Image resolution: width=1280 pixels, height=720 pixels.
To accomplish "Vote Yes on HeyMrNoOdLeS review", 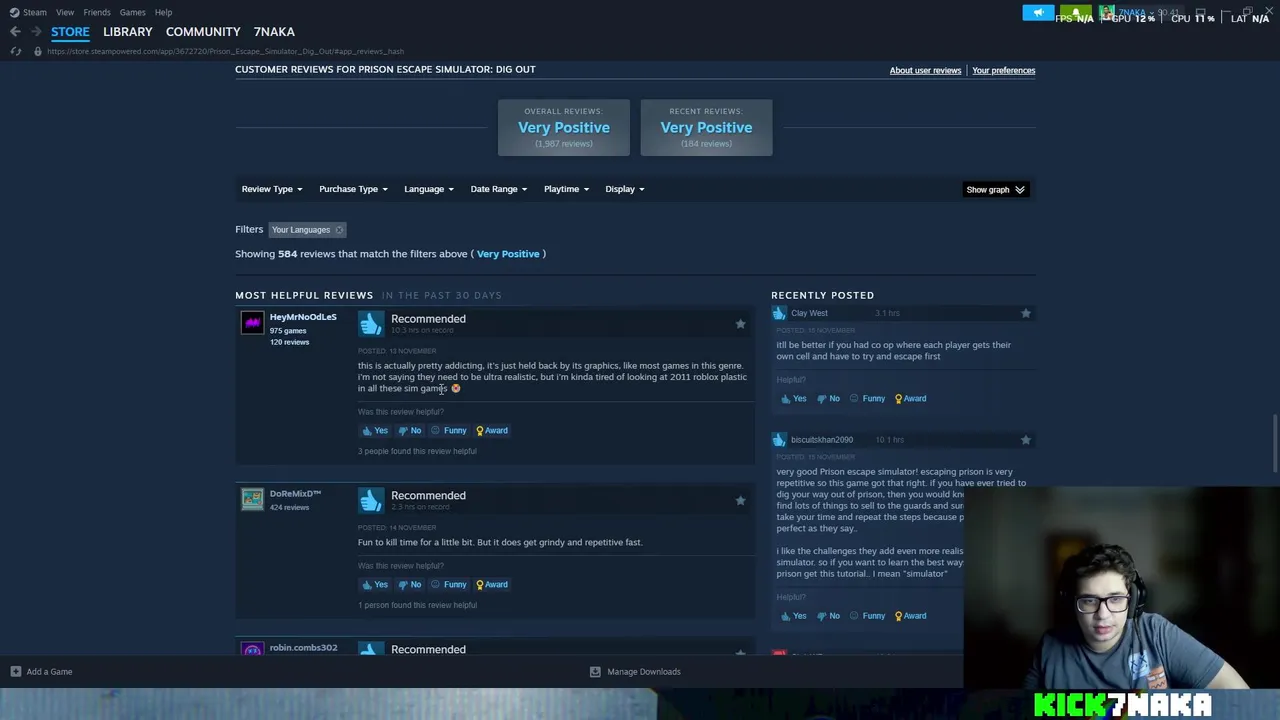I will point(375,430).
